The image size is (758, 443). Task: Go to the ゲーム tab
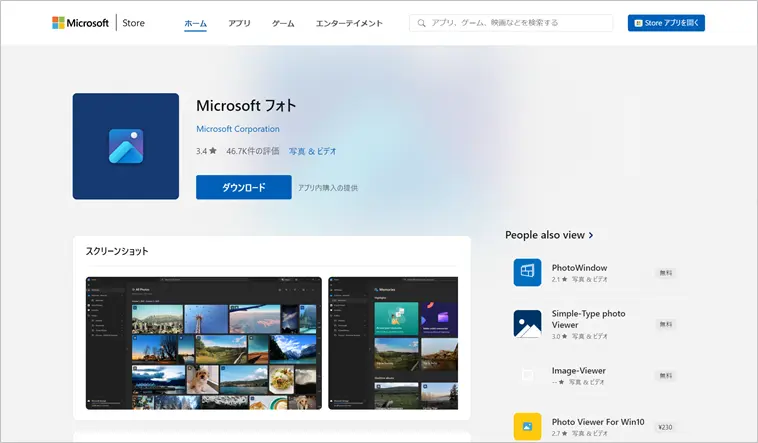click(283, 23)
